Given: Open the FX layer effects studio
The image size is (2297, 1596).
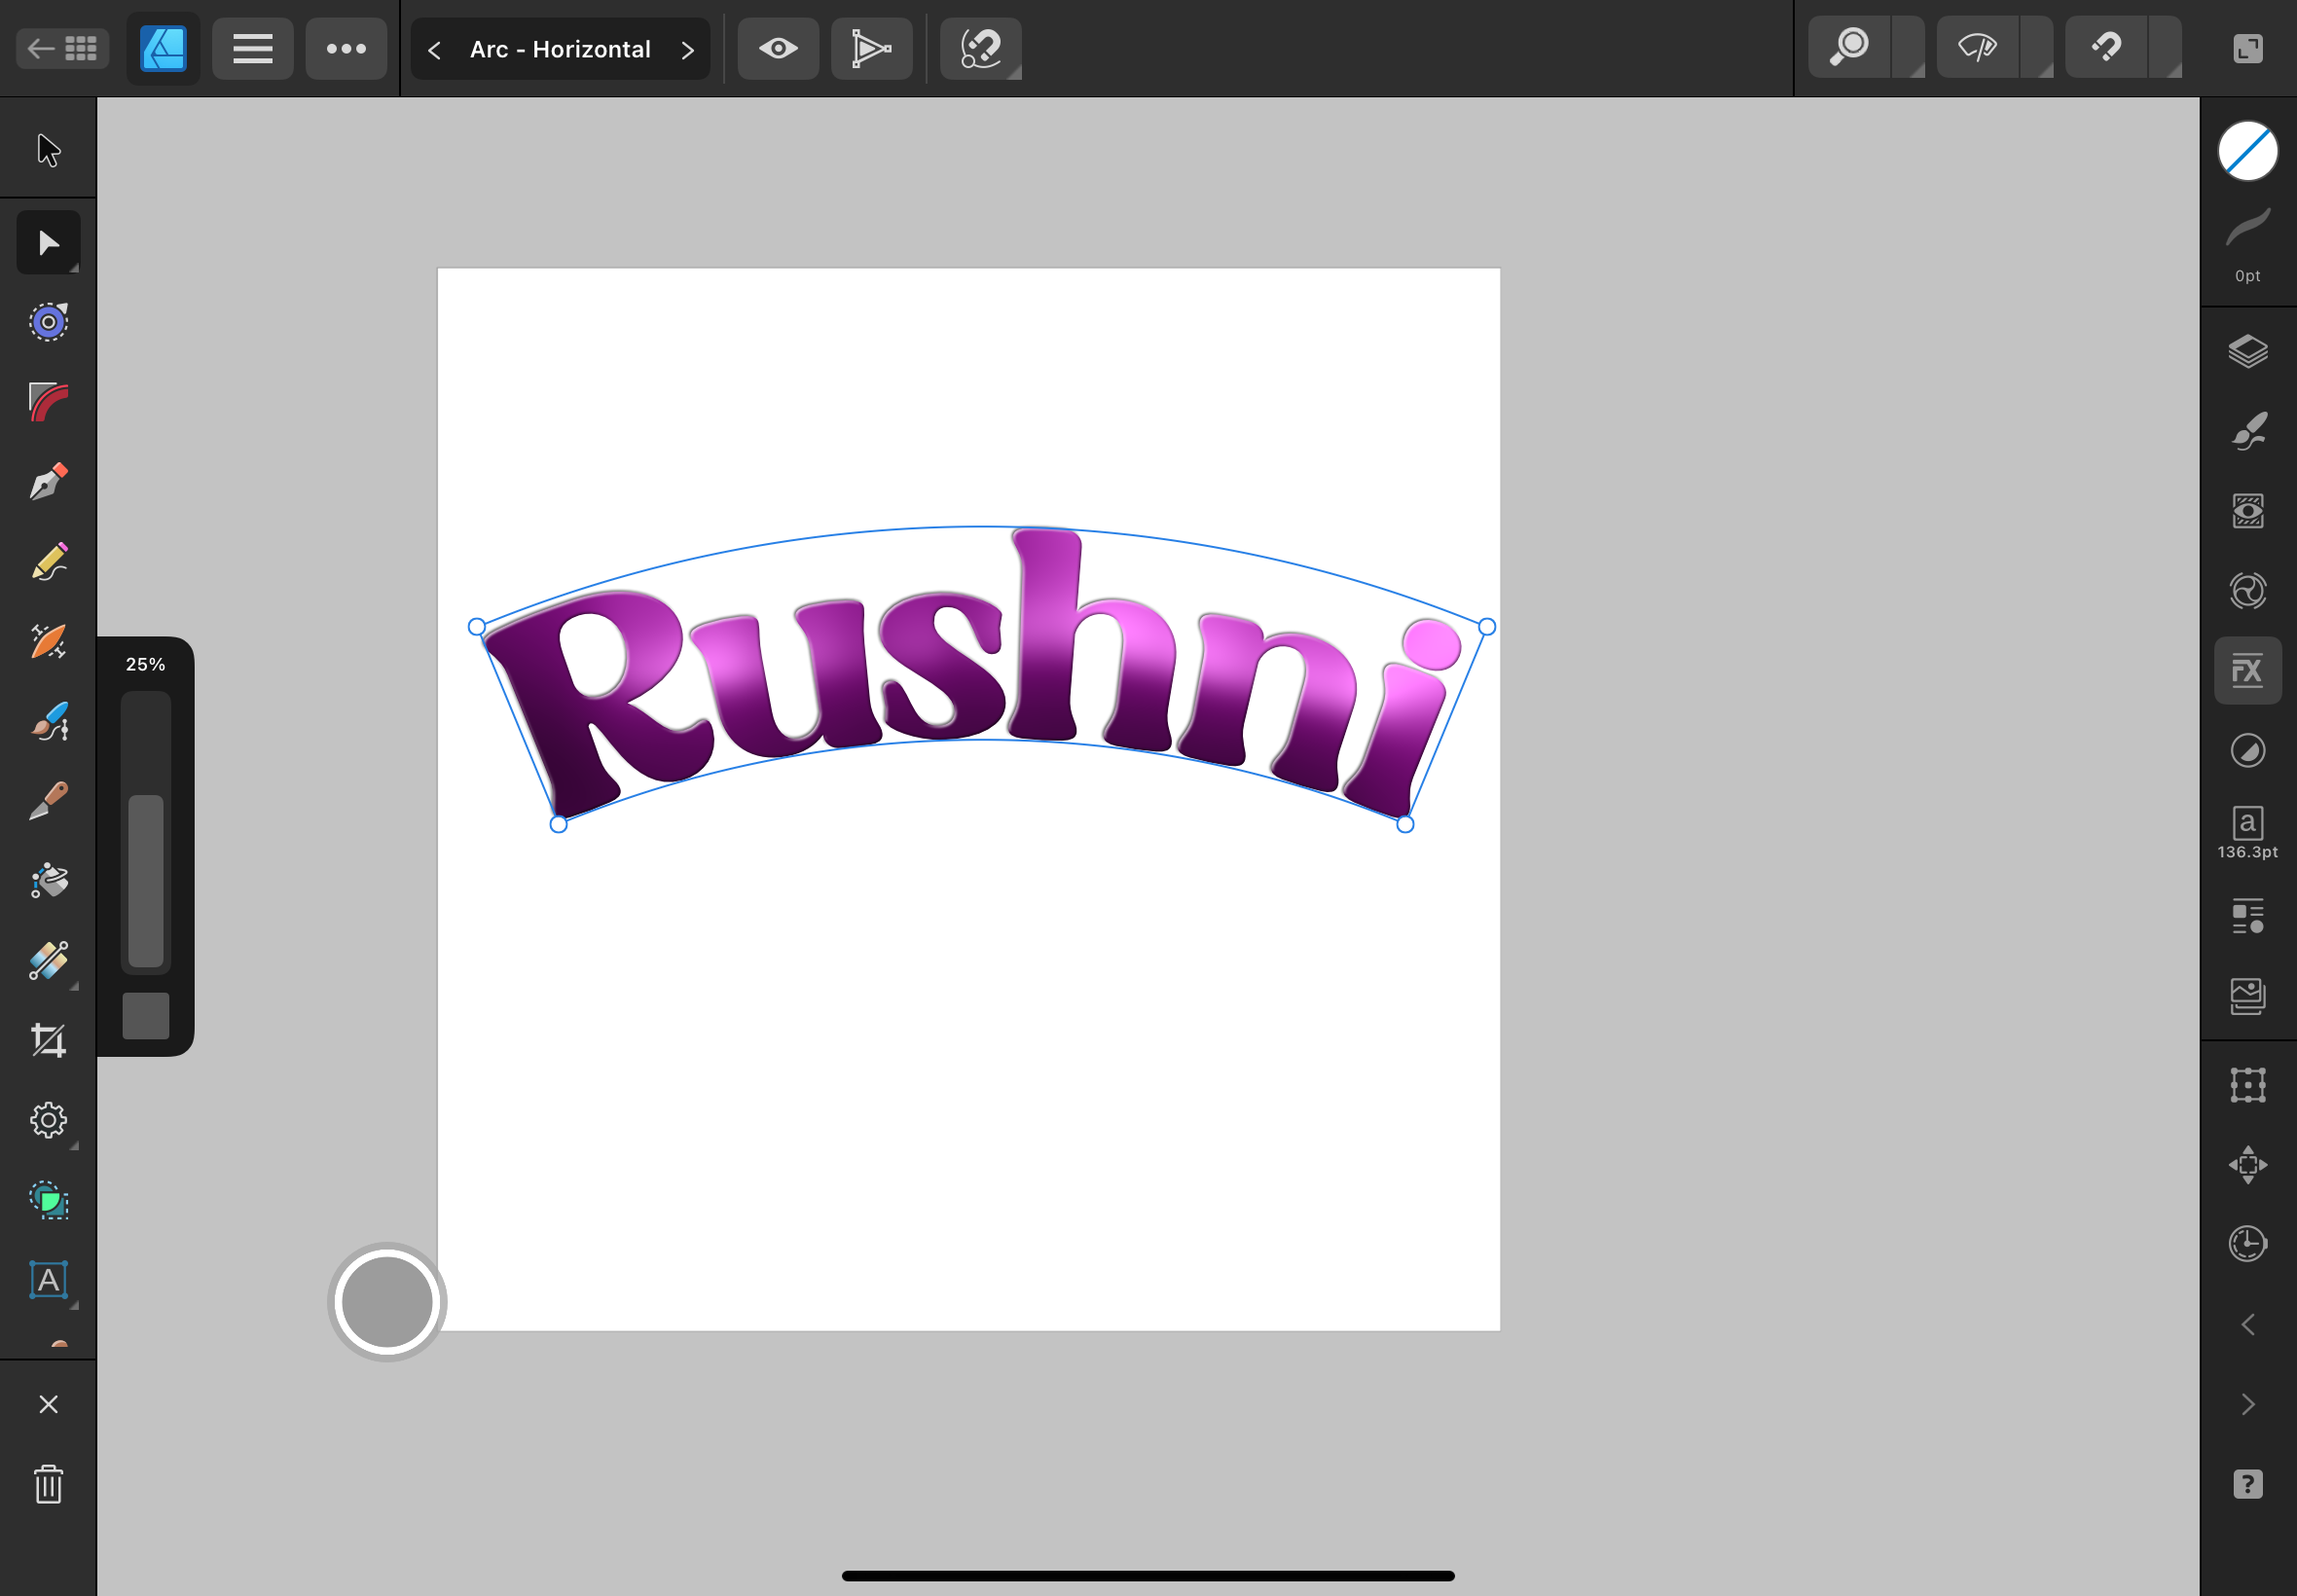Looking at the screenshot, I should pyautogui.click(x=2248, y=671).
